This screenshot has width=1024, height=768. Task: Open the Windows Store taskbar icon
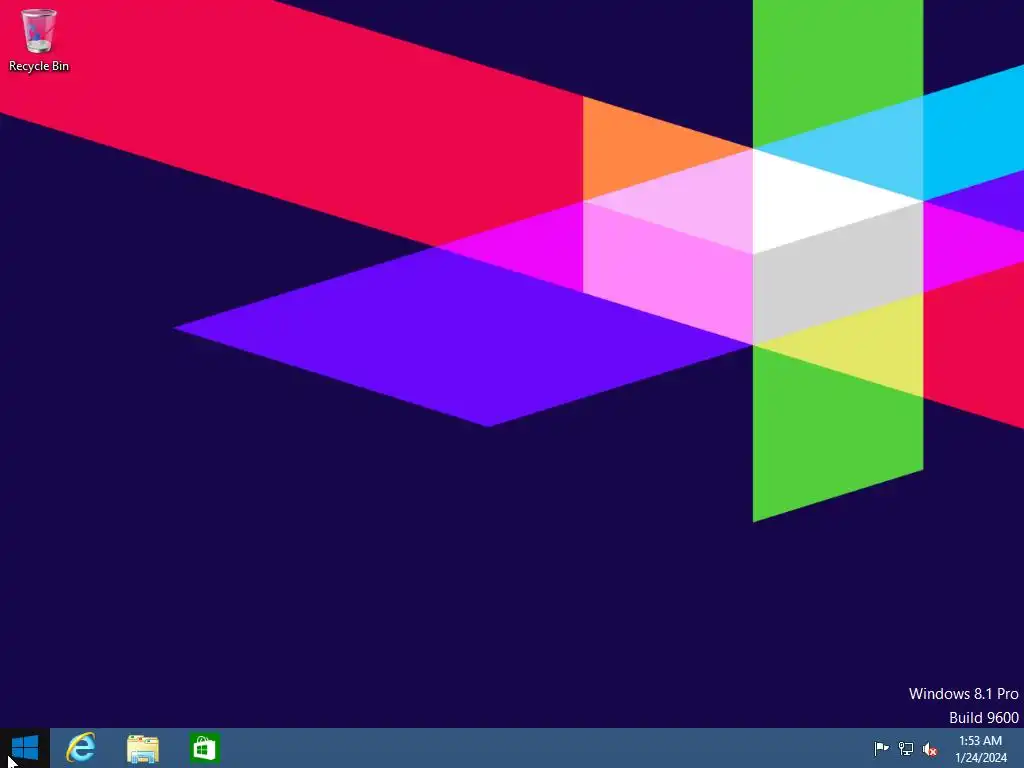click(x=204, y=748)
